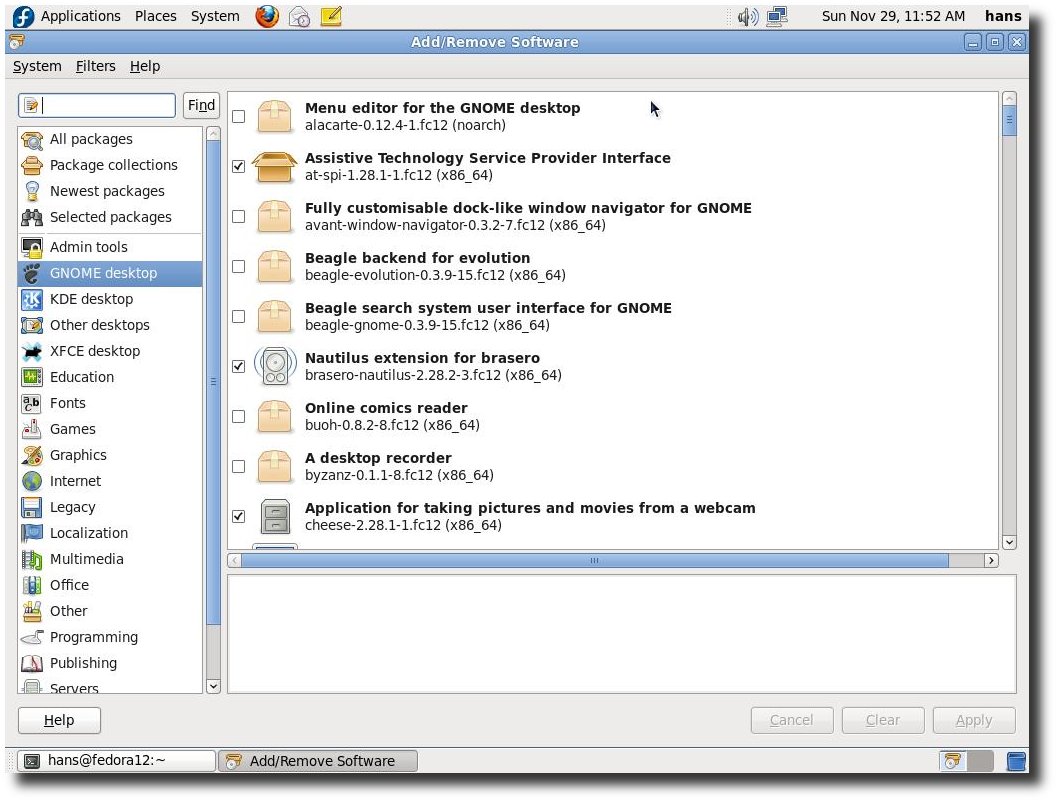Click the volume speaker icon

coord(748,16)
